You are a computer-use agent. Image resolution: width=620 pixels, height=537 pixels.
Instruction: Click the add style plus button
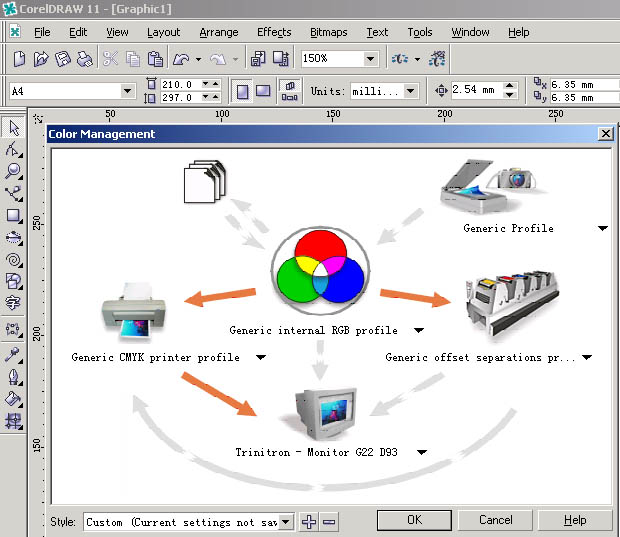coord(309,522)
